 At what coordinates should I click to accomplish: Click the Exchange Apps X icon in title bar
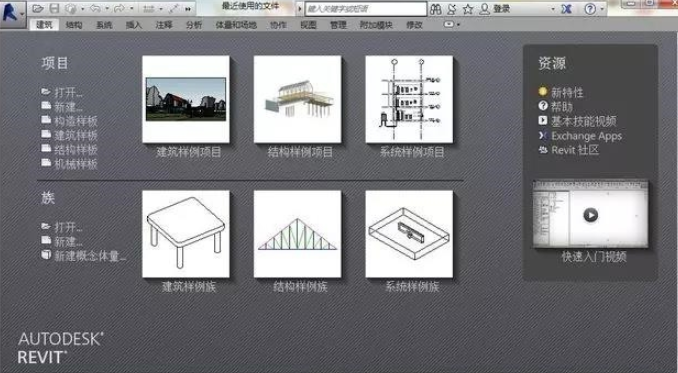point(566,9)
